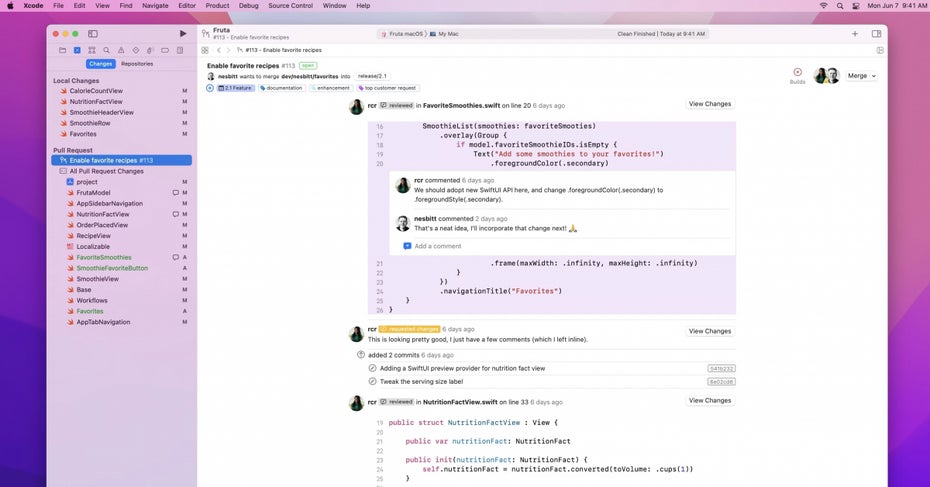Click the documentation label tag

[281, 88]
